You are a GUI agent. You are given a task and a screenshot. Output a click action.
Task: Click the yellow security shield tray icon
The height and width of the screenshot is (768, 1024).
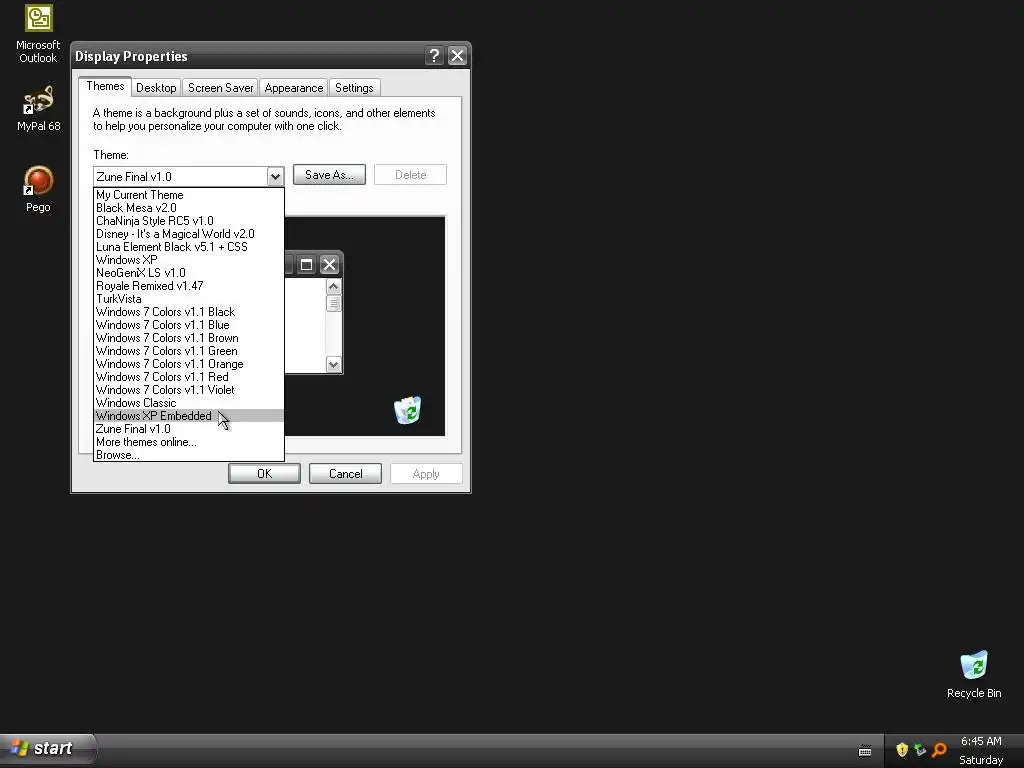click(x=902, y=749)
